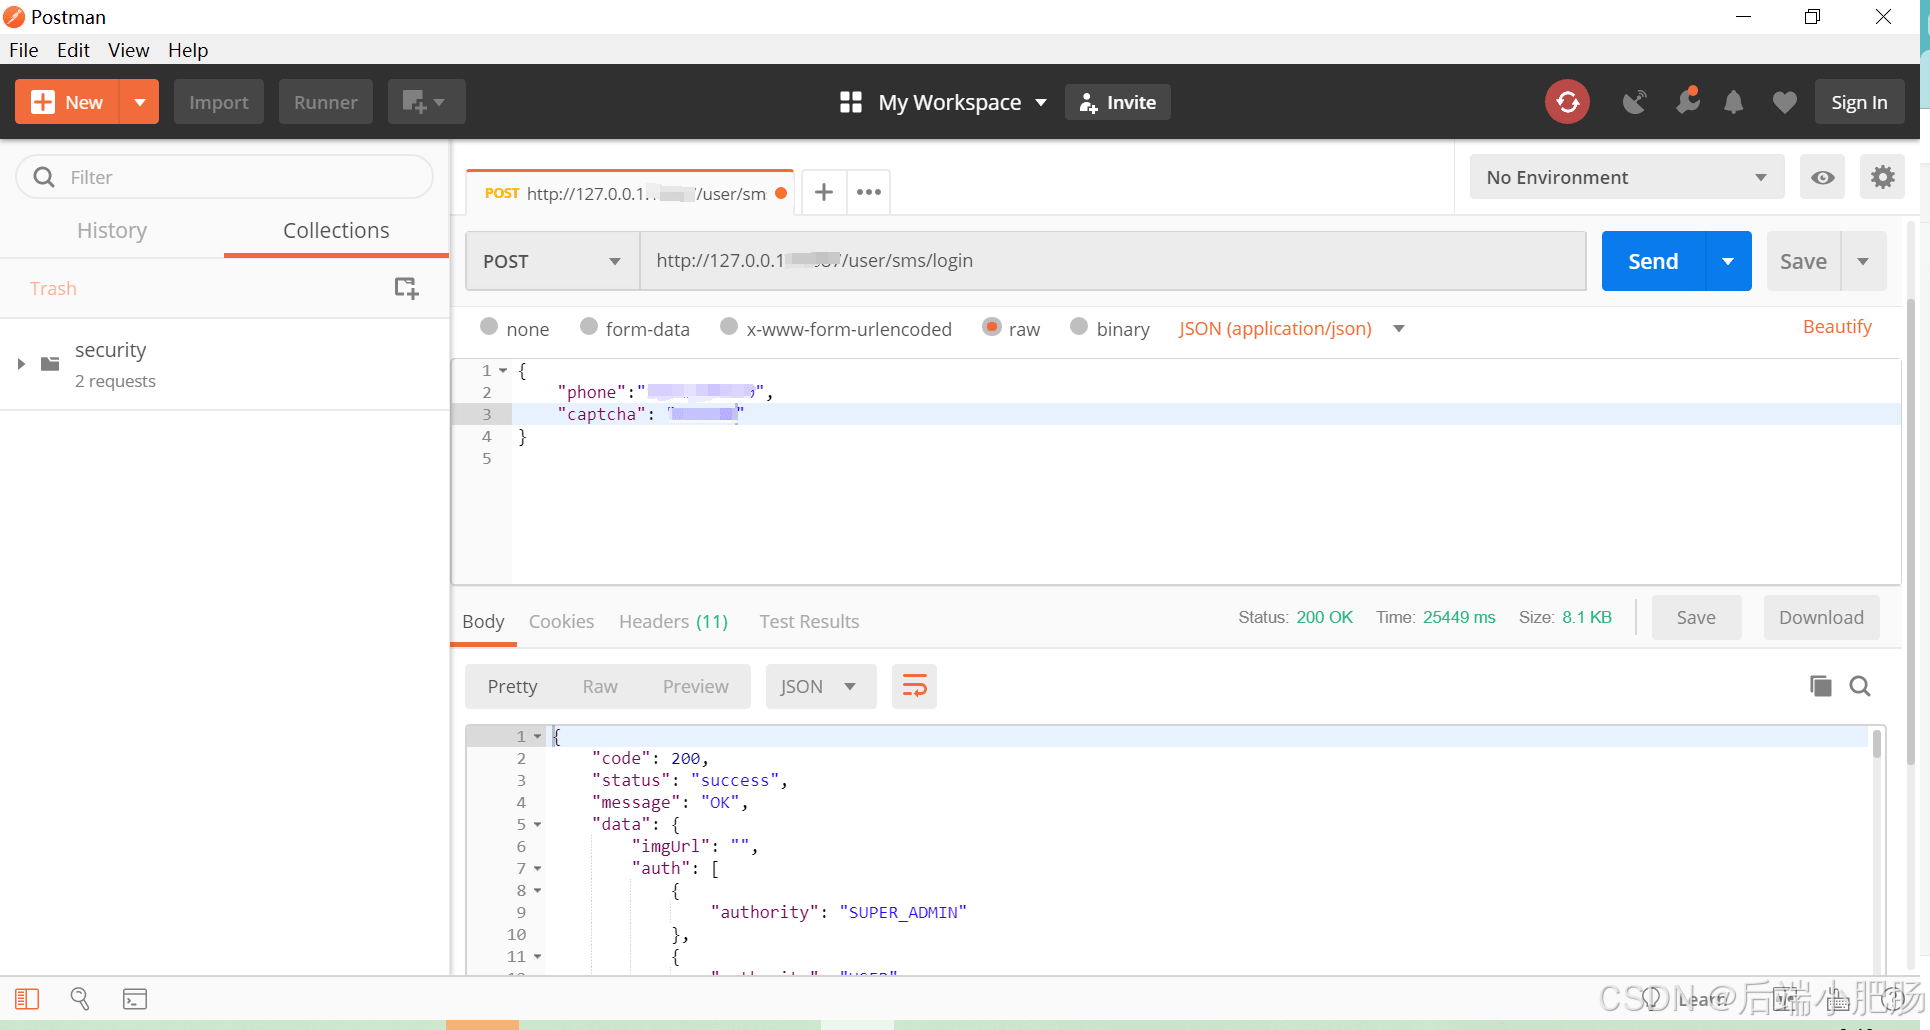Image resolution: width=1930 pixels, height=1030 pixels.
Task: Select Pretty response view
Action: point(512,686)
